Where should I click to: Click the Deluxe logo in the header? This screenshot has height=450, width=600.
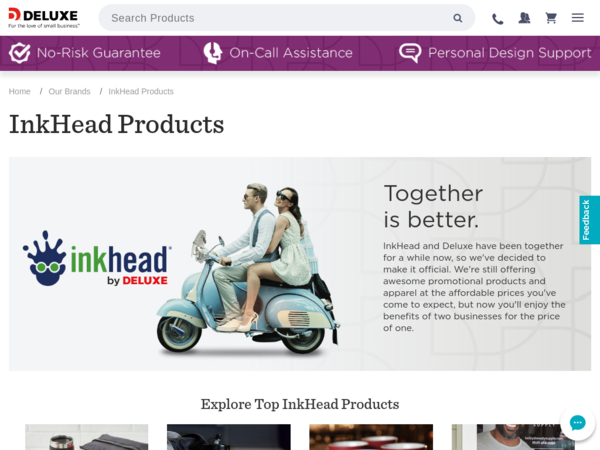(x=44, y=18)
